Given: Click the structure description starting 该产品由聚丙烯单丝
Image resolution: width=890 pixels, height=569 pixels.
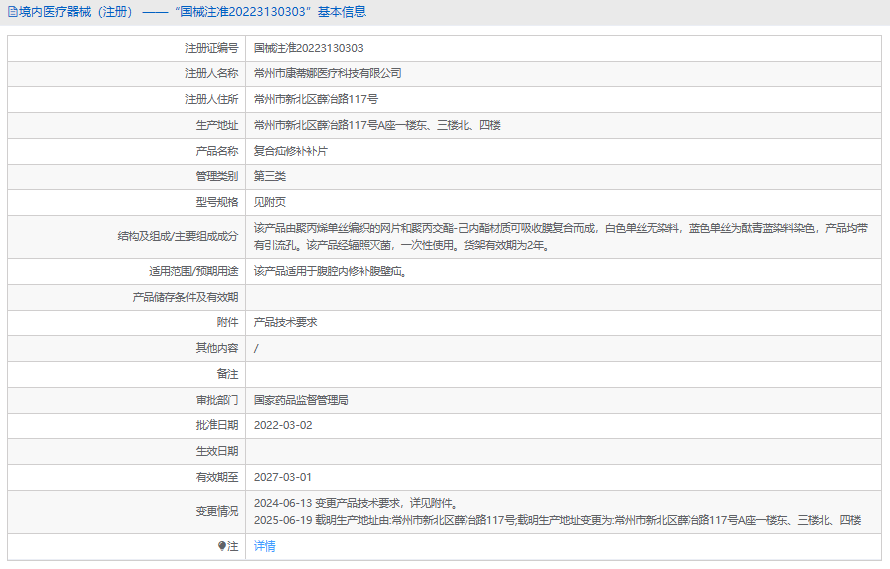Looking at the screenshot, I should pos(561,237).
